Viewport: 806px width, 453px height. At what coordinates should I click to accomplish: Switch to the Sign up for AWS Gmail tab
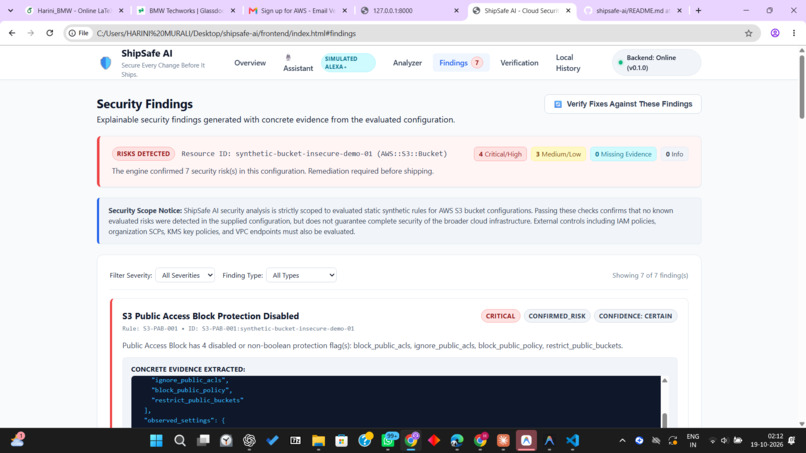pyautogui.click(x=298, y=10)
